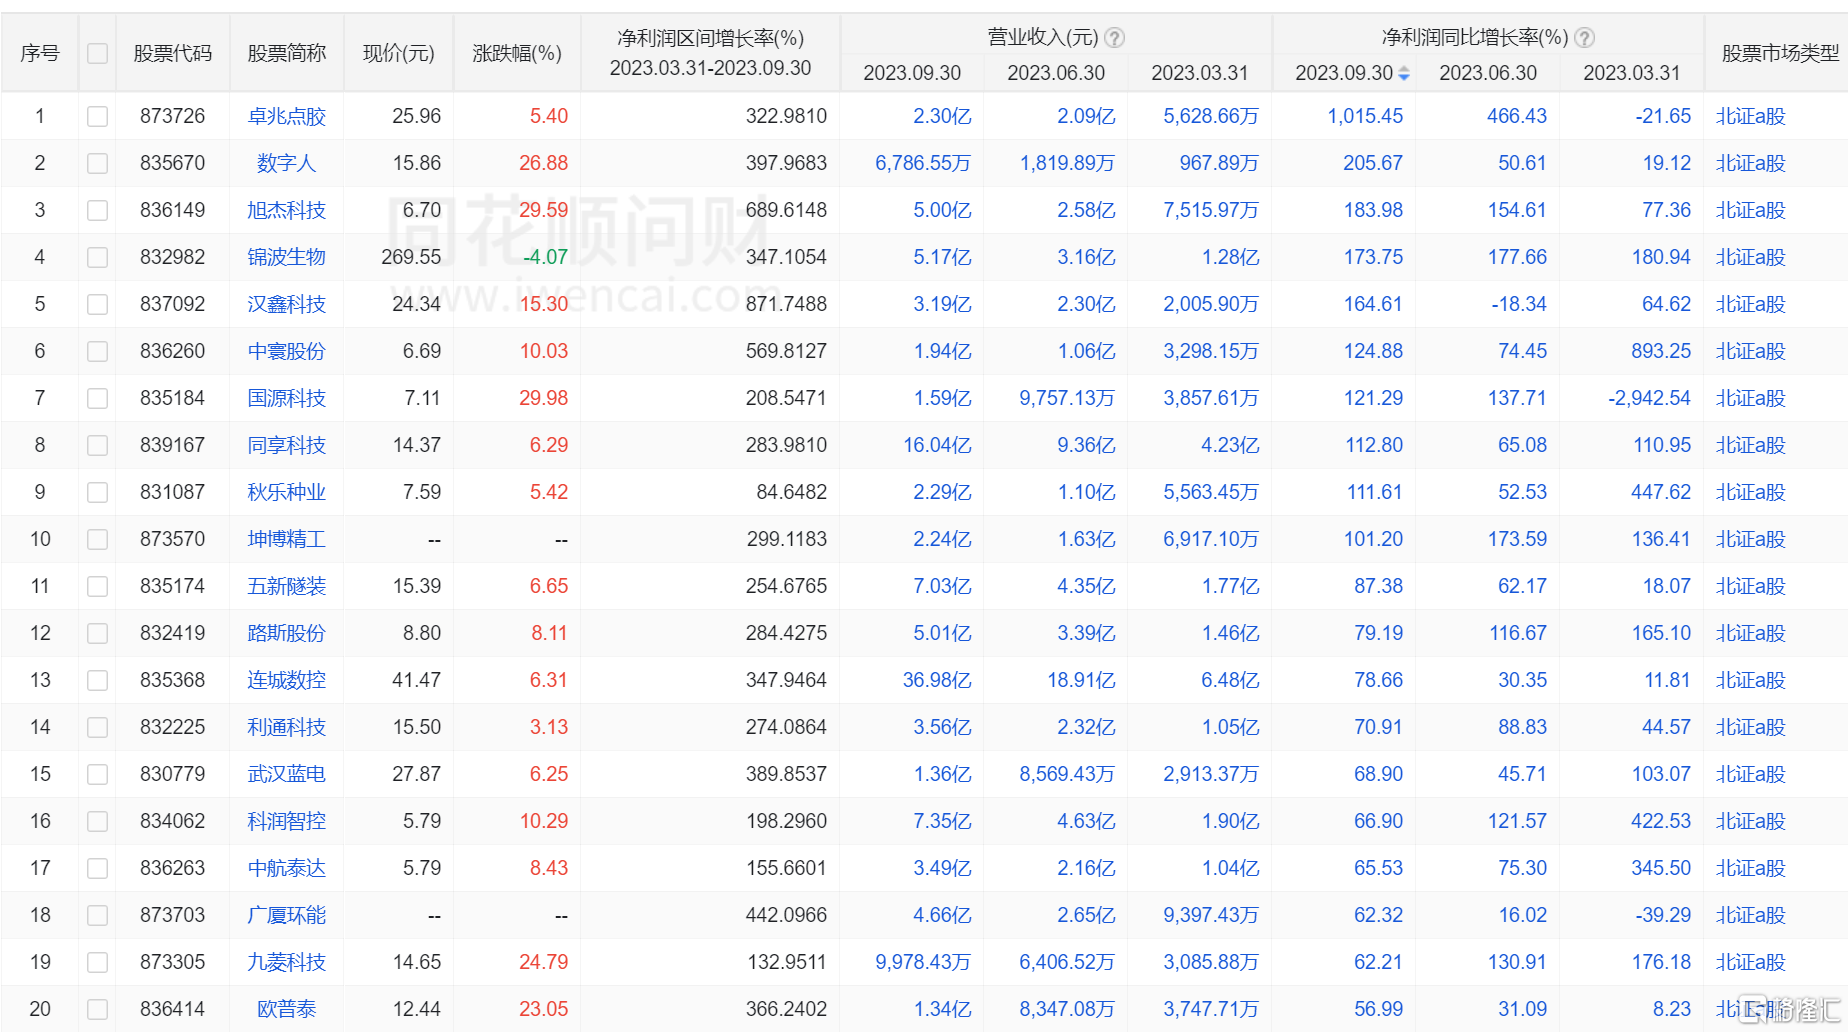Open stock link 五新隧装

coord(287,587)
